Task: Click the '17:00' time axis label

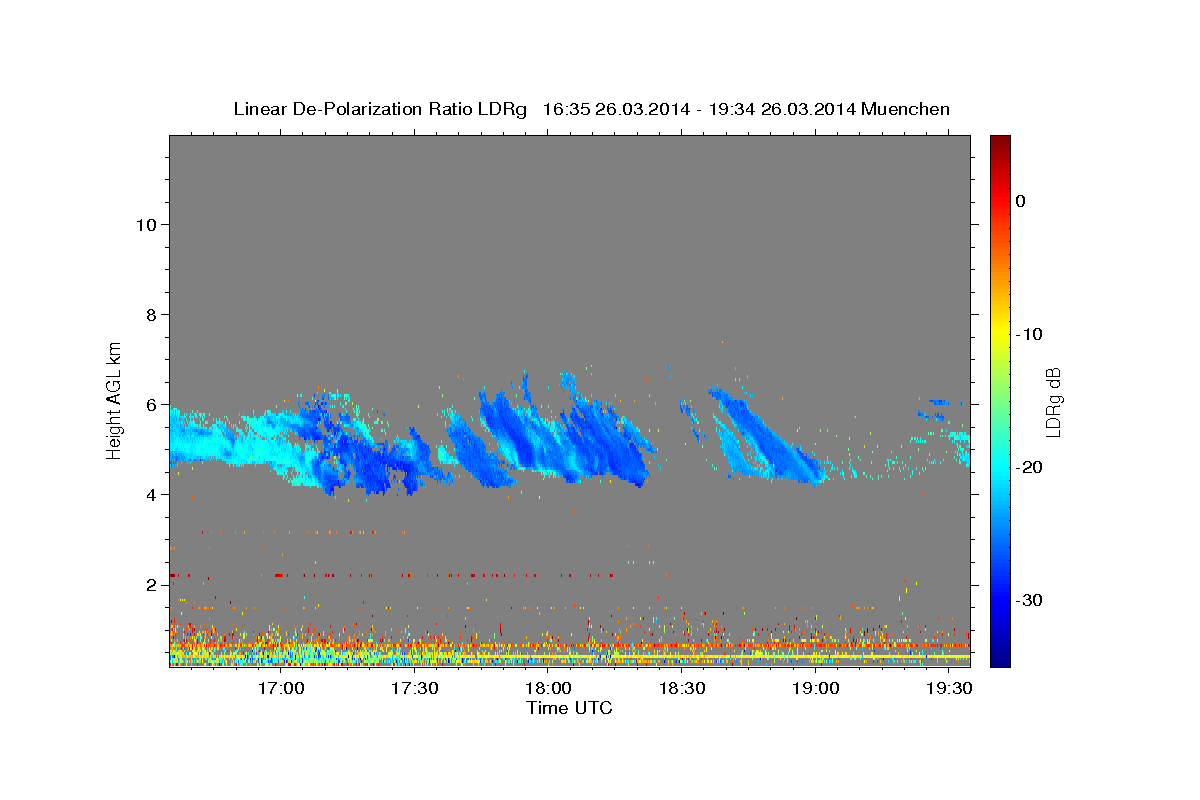Action: 282,689
